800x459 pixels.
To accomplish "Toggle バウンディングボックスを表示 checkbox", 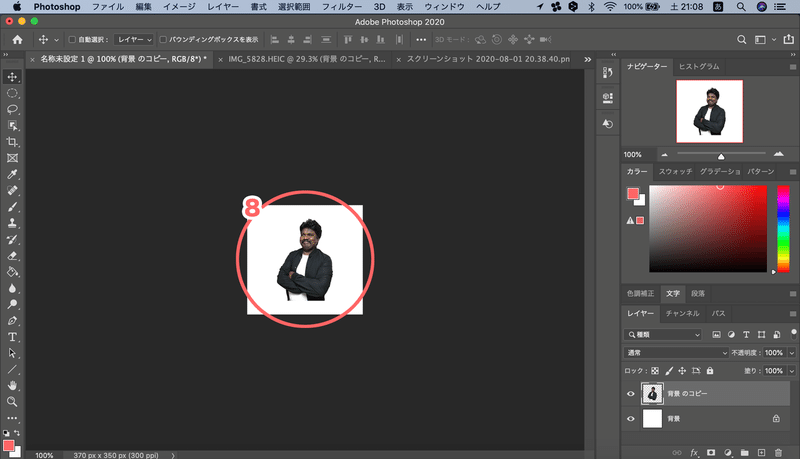I will tap(163, 39).
